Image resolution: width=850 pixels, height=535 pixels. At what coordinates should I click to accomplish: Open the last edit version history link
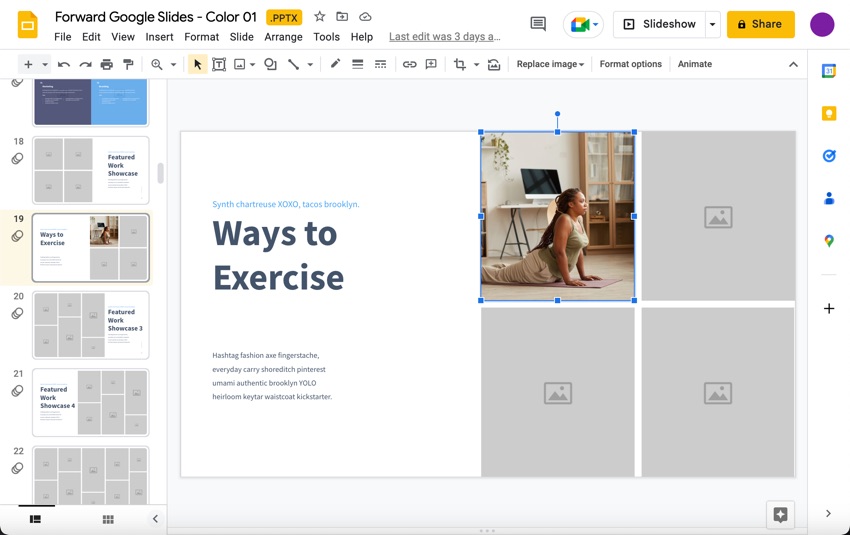click(x=445, y=37)
